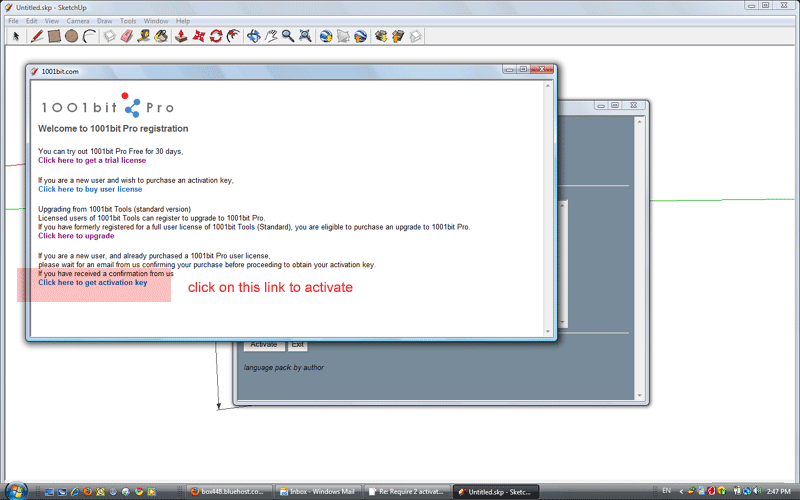Select the Offset tool
800x500 pixels.
coord(233,36)
